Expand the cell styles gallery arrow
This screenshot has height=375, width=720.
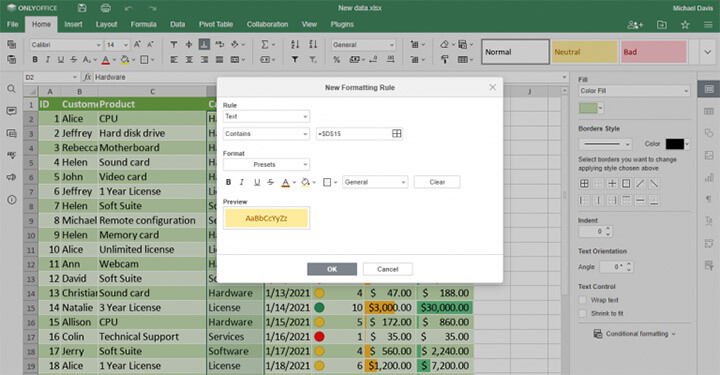pyautogui.click(x=707, y=52)
